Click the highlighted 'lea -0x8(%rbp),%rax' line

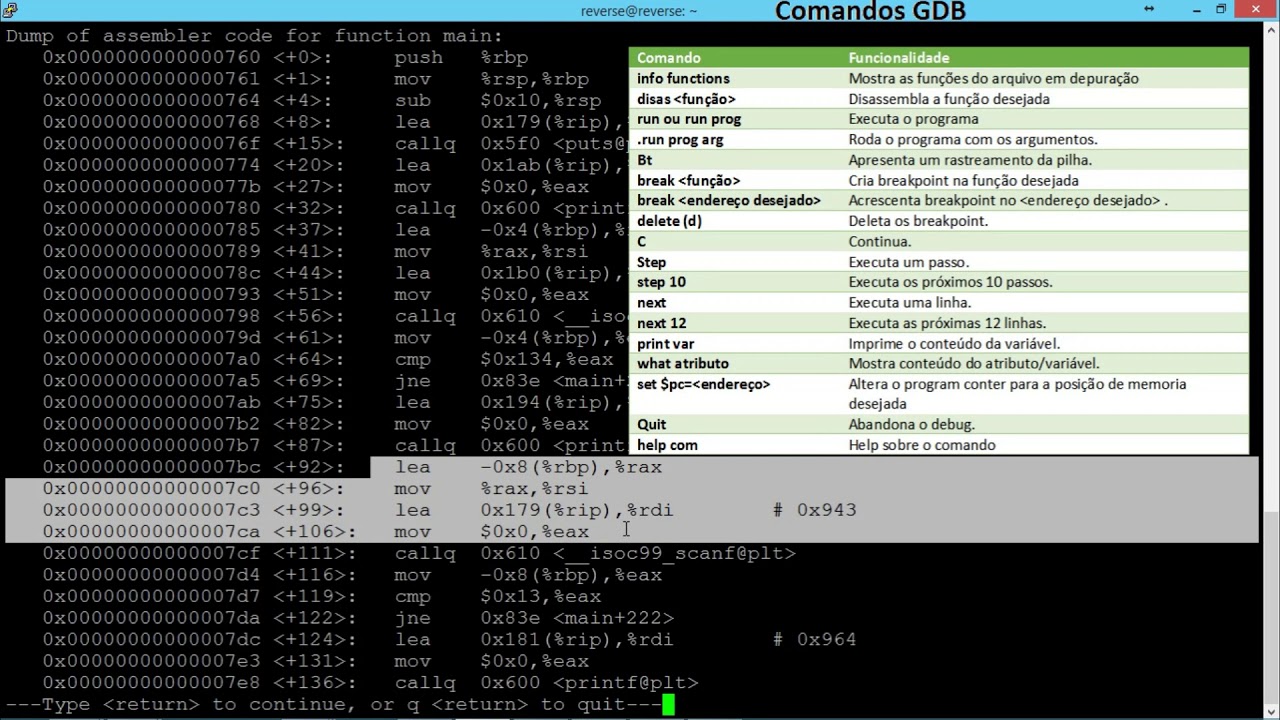(x=528, y=467)
